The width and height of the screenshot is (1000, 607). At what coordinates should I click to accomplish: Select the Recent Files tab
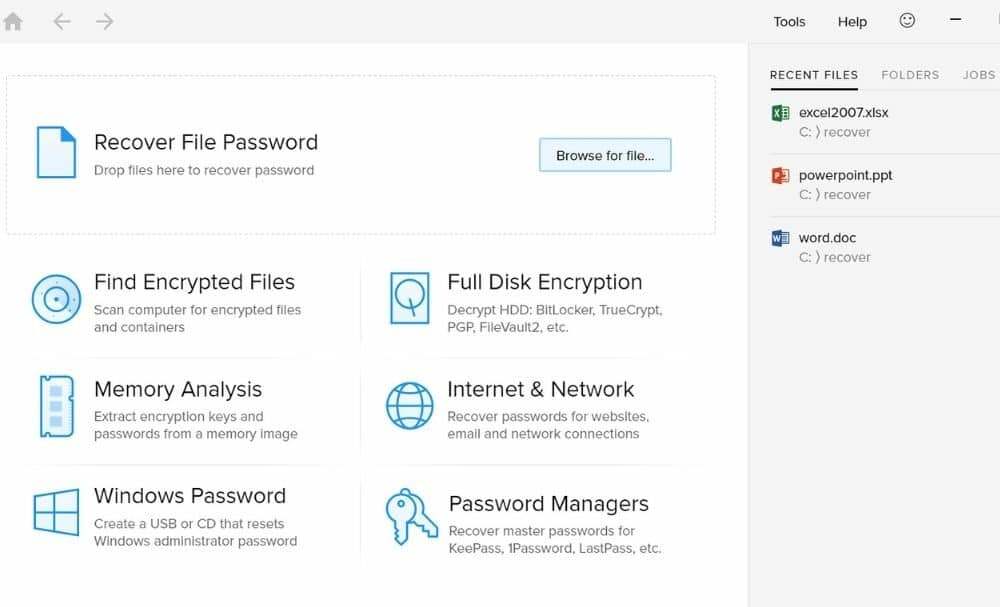tap(814, 75)
